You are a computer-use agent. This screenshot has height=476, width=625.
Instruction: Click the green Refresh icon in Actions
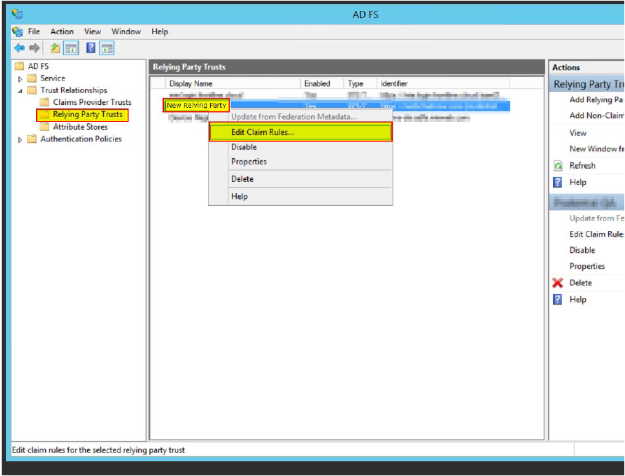pyautogui.click(x=558, y=166)
